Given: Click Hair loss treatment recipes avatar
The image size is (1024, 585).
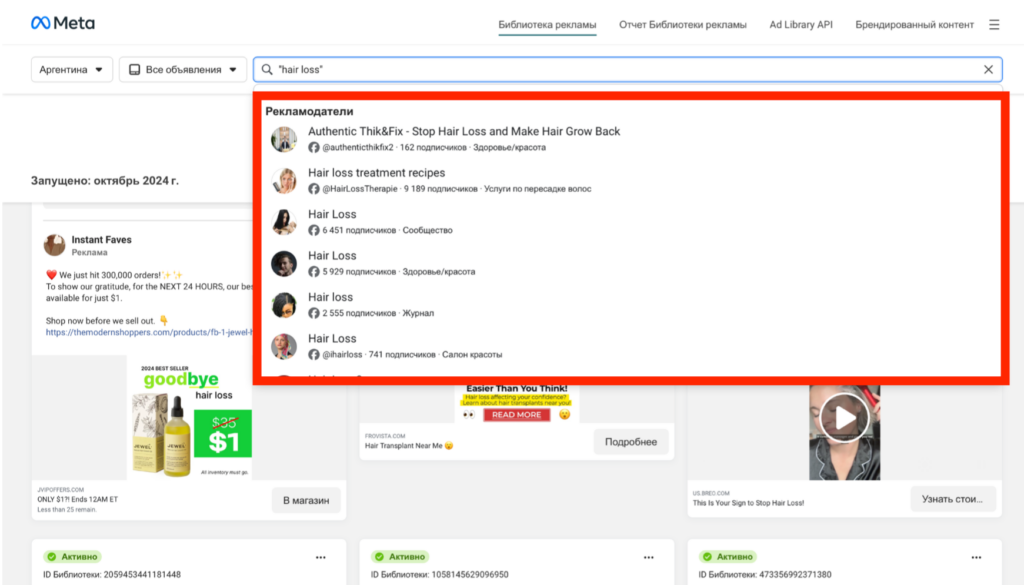Looking at the screenshot, I should tap(284, 181).
